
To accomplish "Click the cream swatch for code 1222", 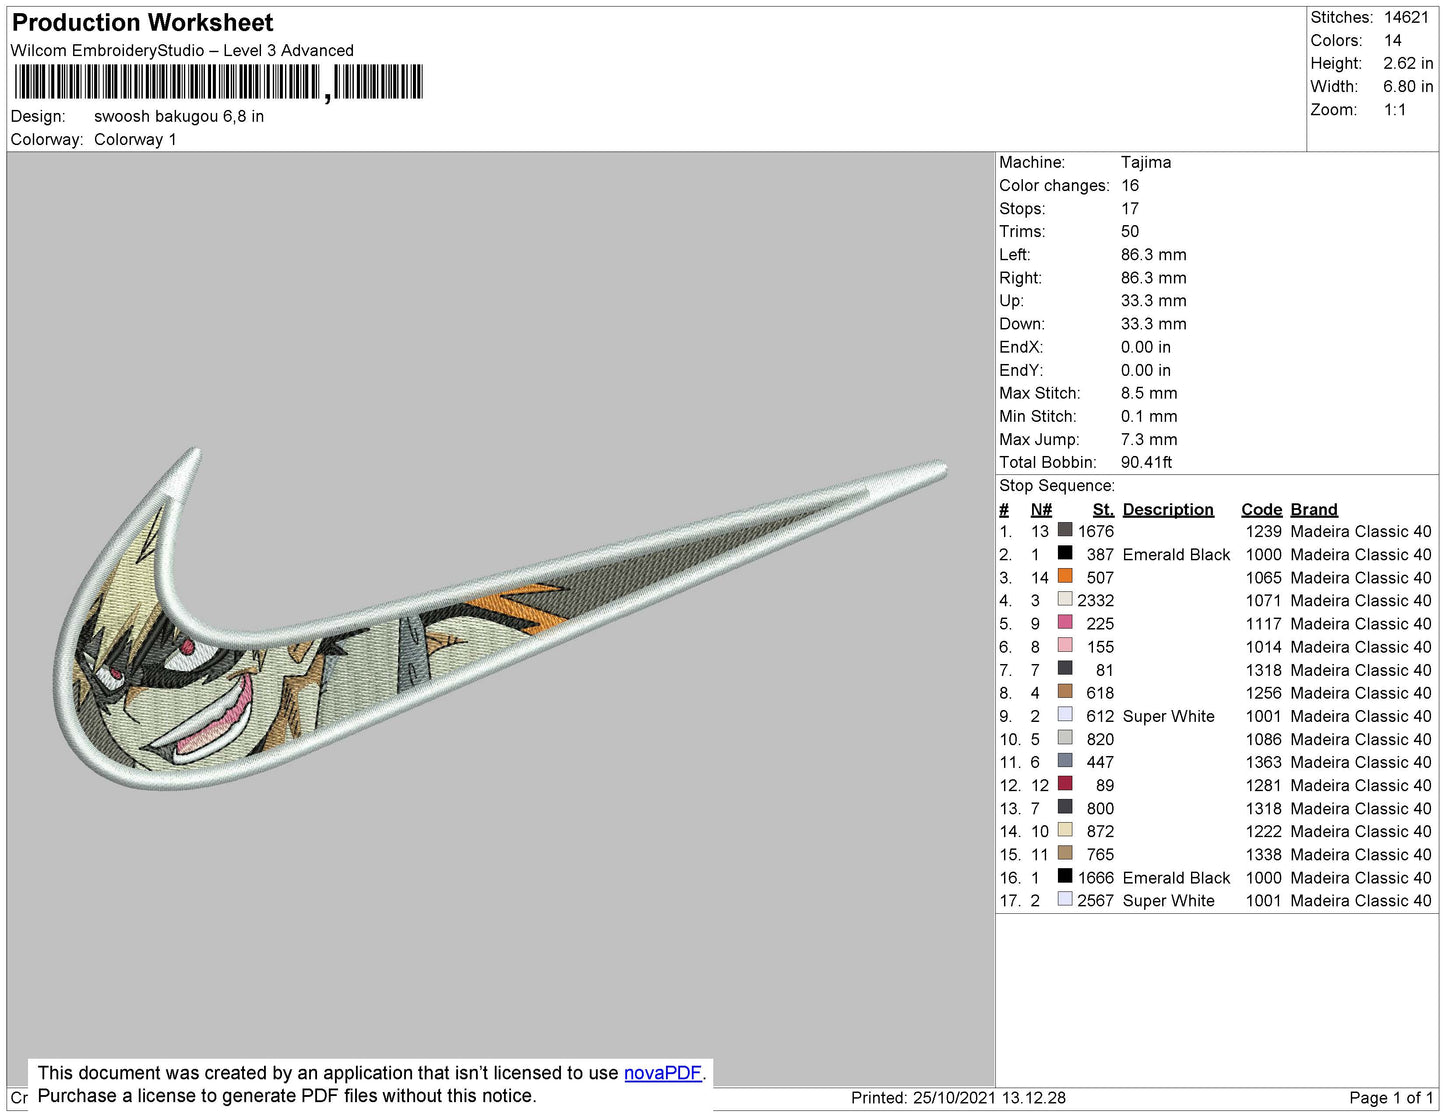I will click(1065, 830).
